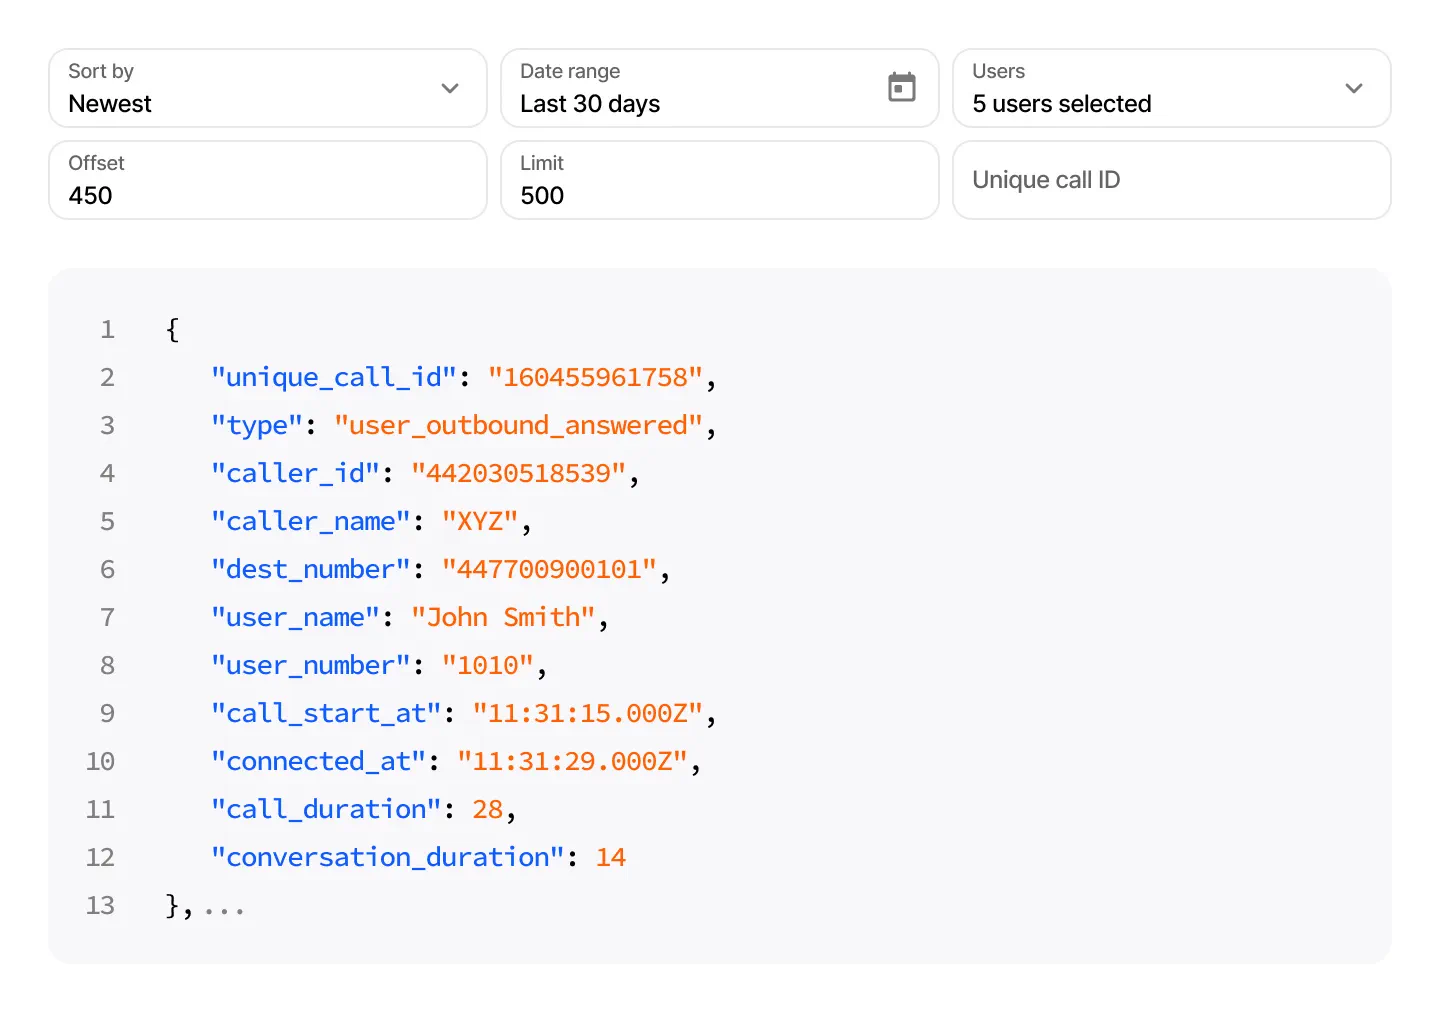Click the caller_id value "442030518539"
The width and height of the screenshot is (1440, 1012).
(x=519, y=473)
